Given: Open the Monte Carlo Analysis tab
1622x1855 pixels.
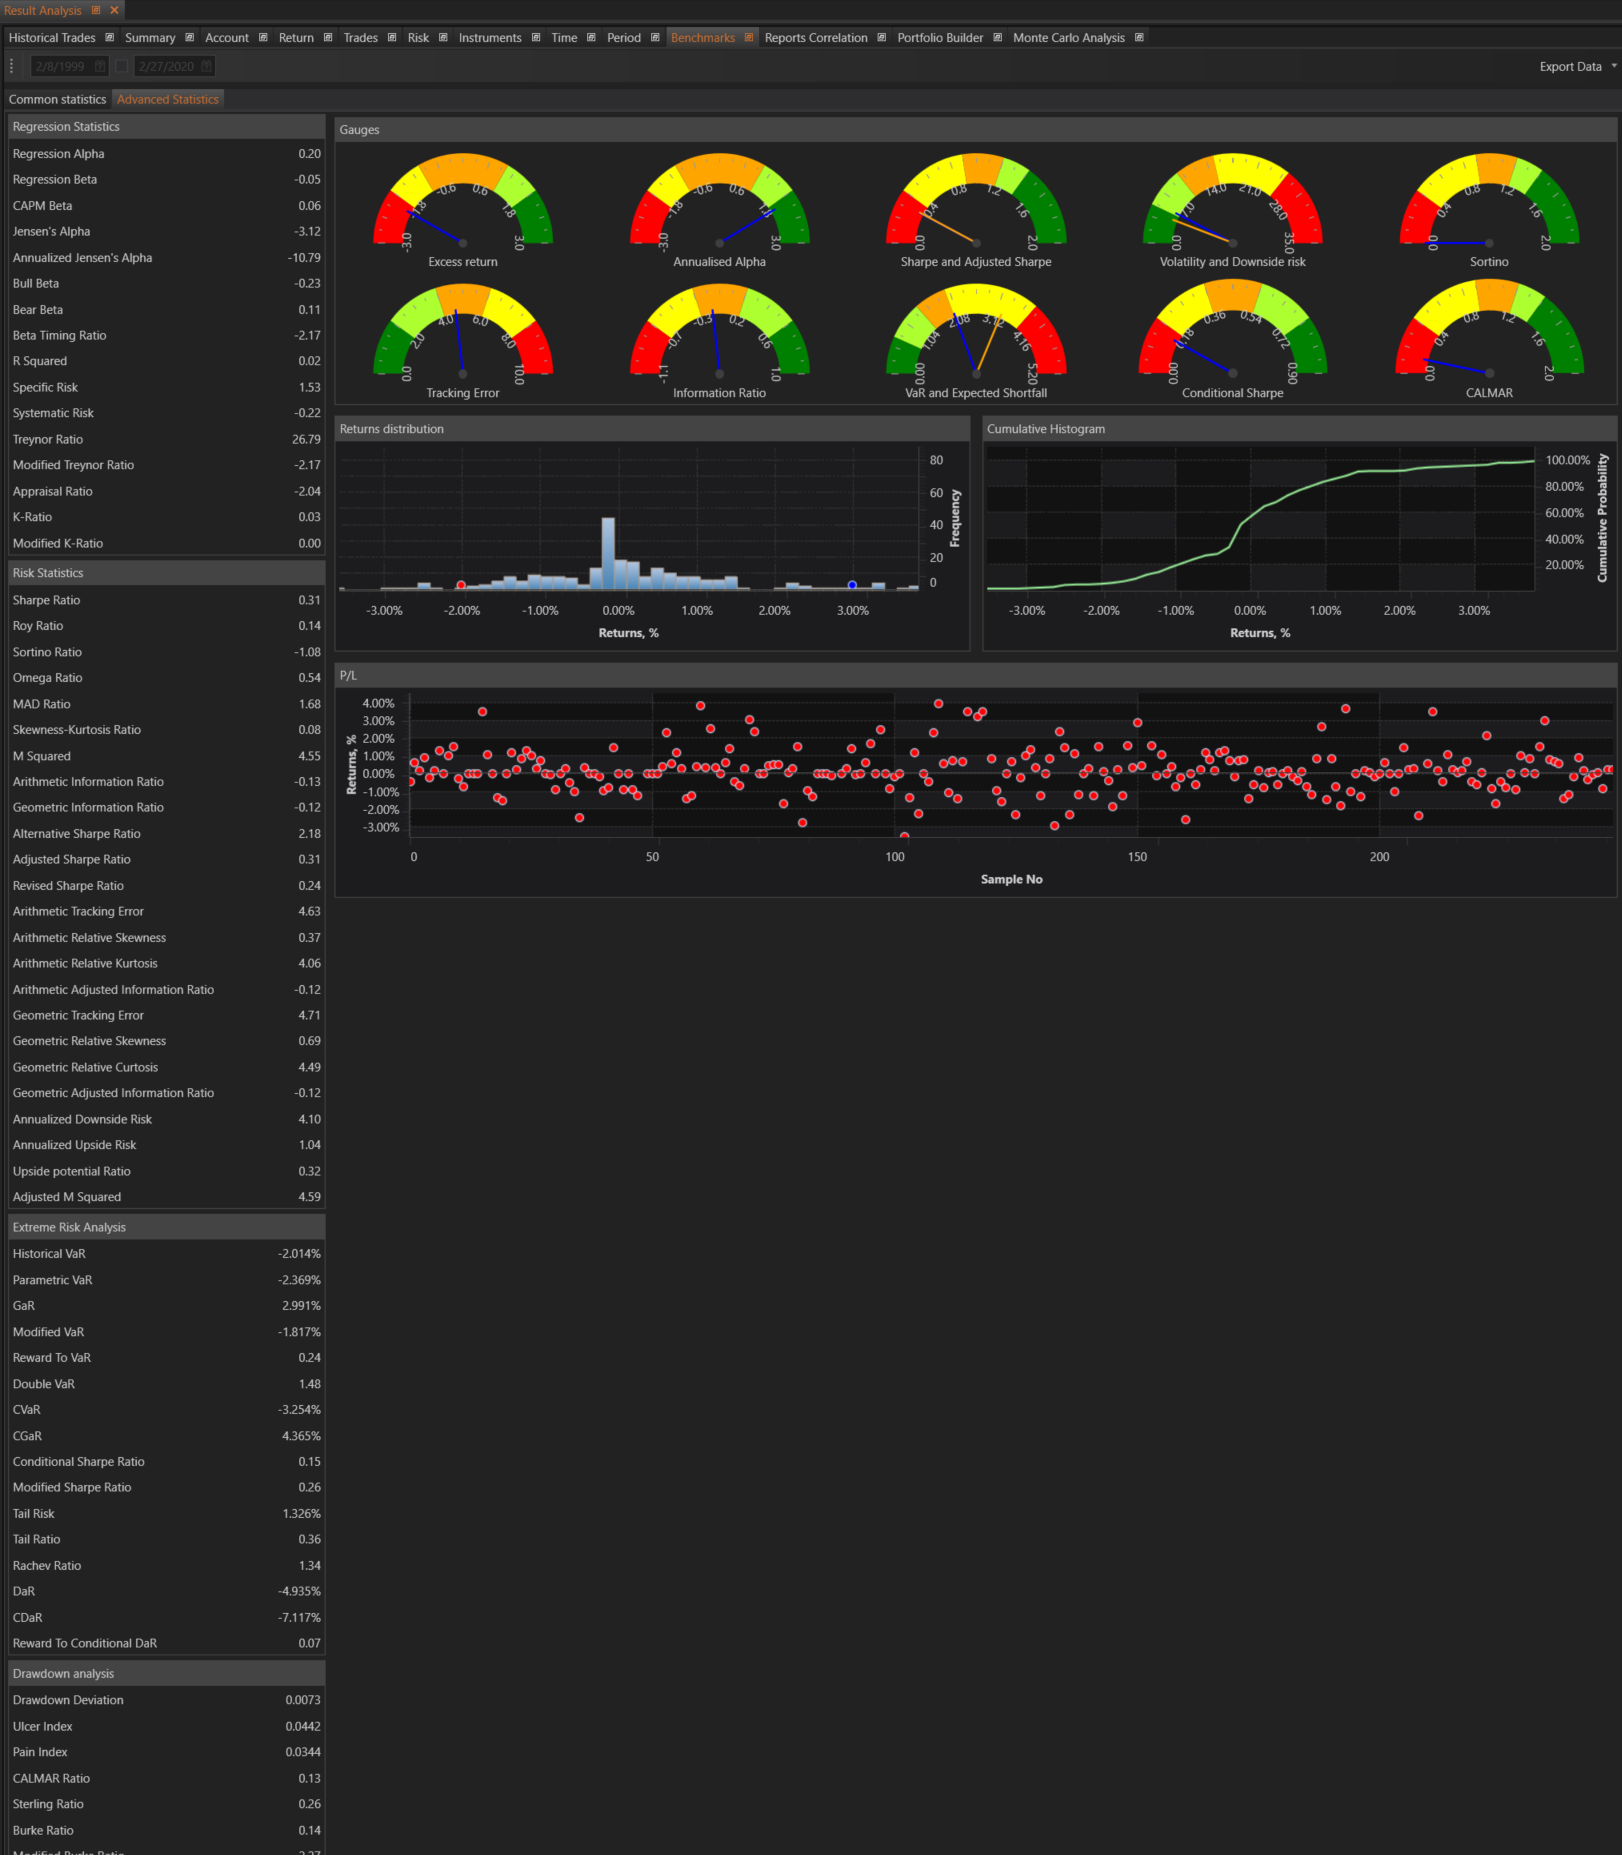Looking at the screenshot, I should pos(1068,38).
